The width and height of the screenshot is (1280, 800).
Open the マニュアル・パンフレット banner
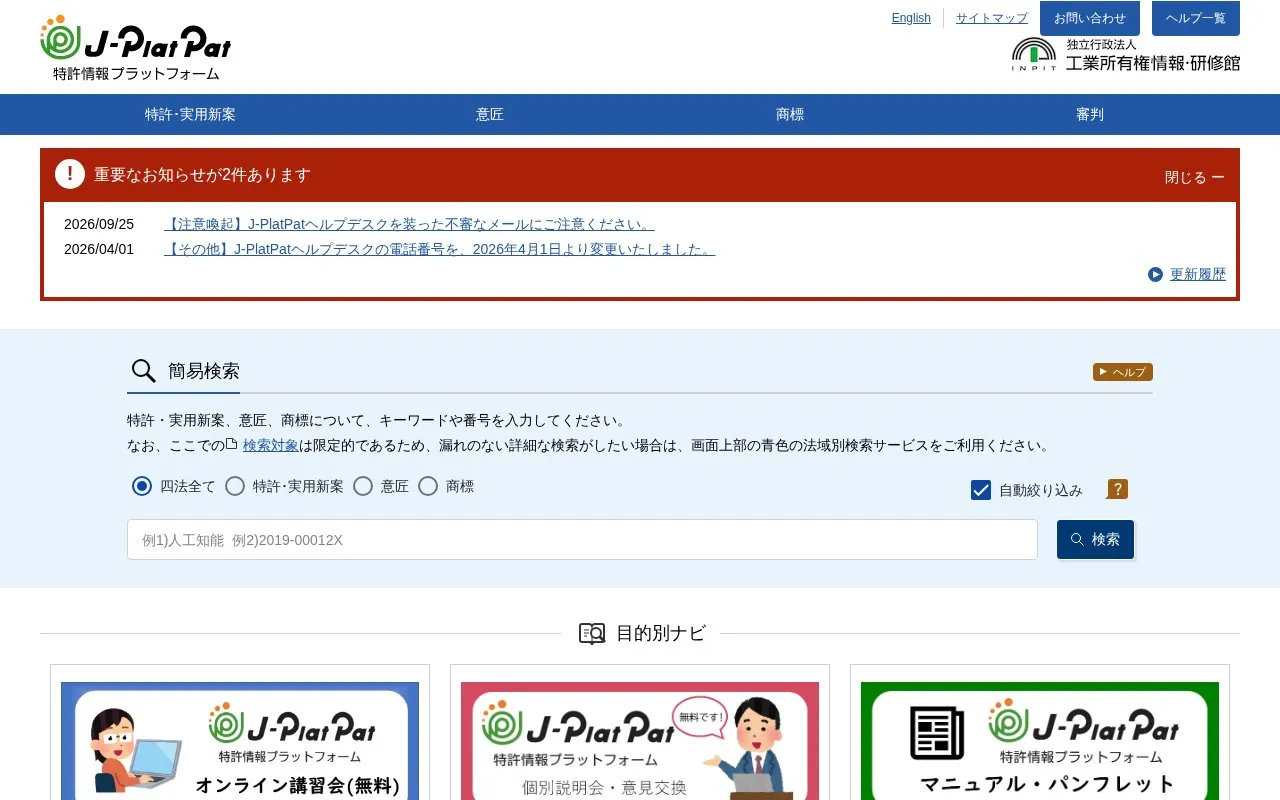[x=1040, y=741]
